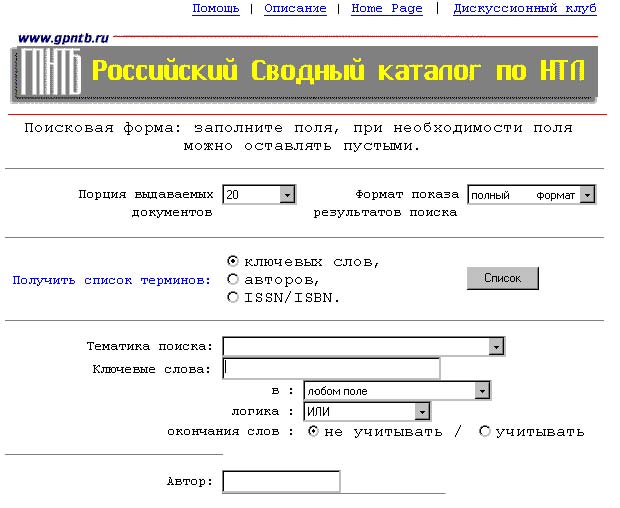
Task: Open Дискуссионный клуб link
Action: [525, 8]
